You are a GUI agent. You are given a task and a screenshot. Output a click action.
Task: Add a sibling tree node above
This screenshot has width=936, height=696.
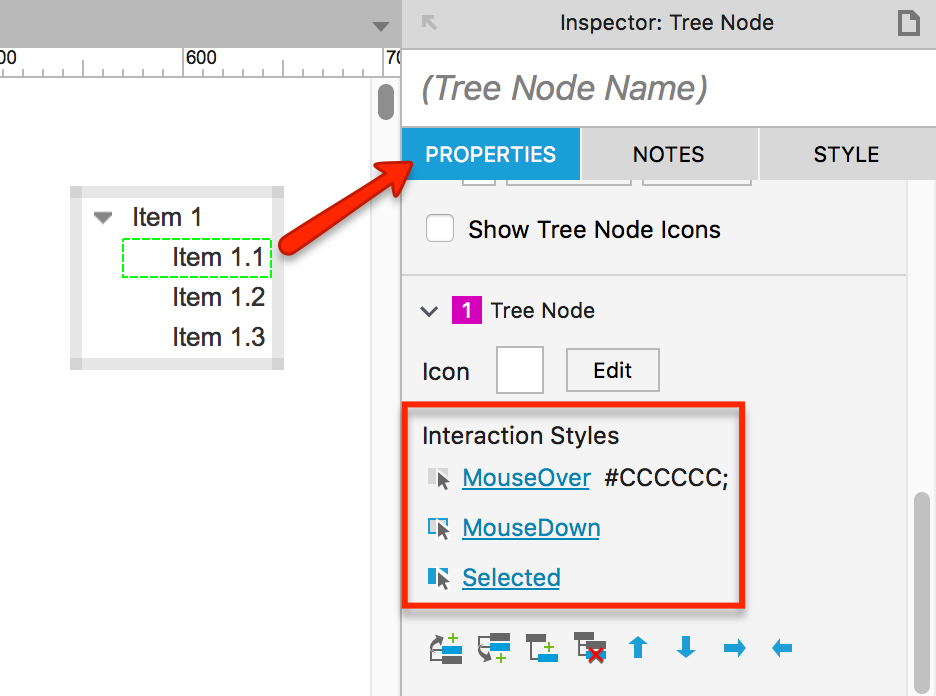click(x=446, y=648)
